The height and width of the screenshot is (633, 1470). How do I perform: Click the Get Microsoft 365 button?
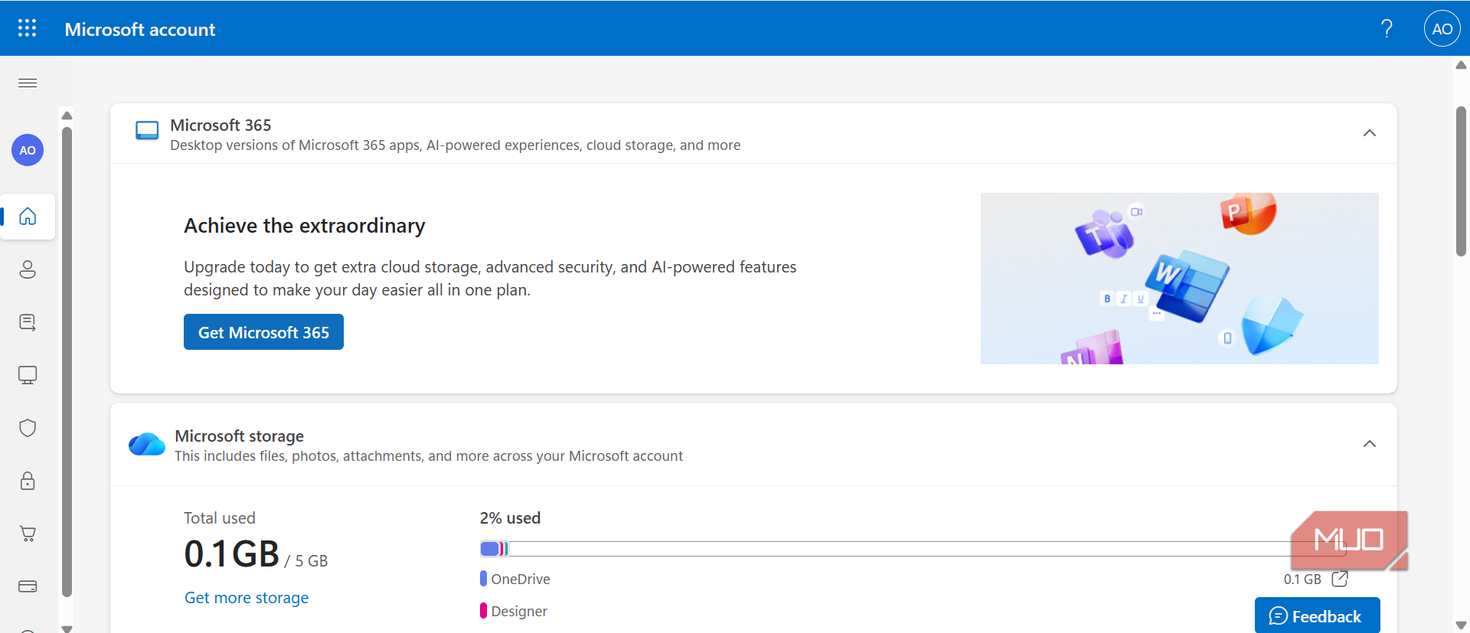[264, 332]
